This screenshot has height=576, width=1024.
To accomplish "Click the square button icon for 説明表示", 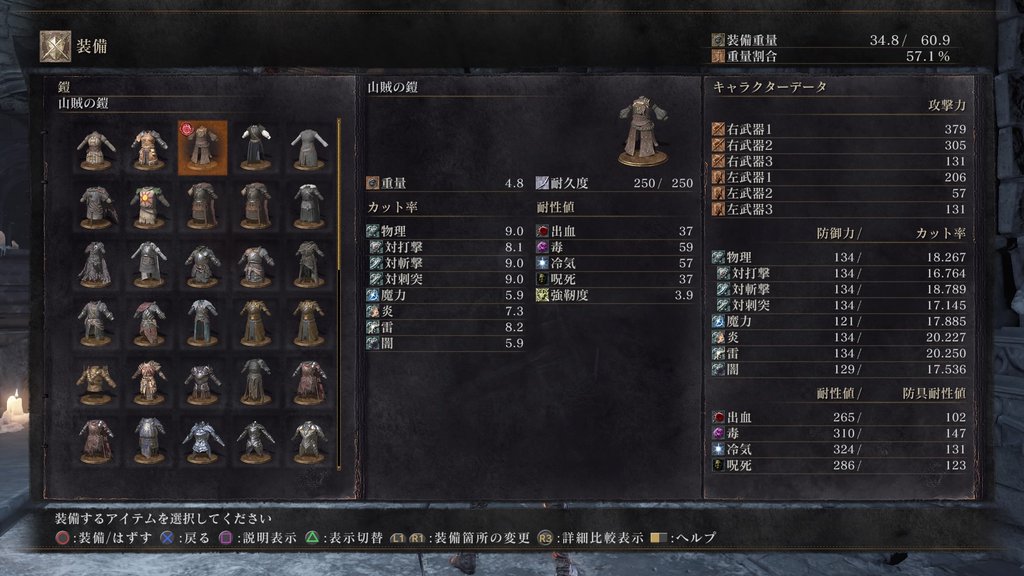I will (x=225, y=538).
